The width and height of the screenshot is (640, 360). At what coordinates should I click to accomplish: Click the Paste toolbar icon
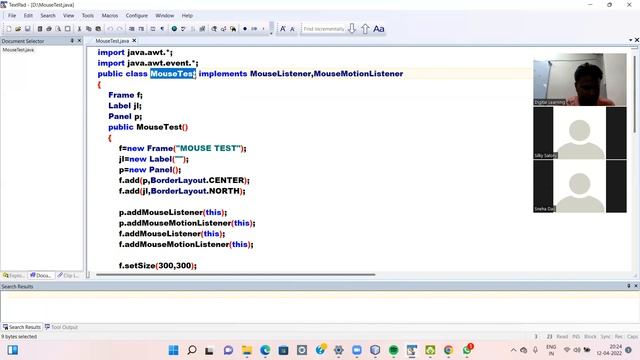coord(98,29)
